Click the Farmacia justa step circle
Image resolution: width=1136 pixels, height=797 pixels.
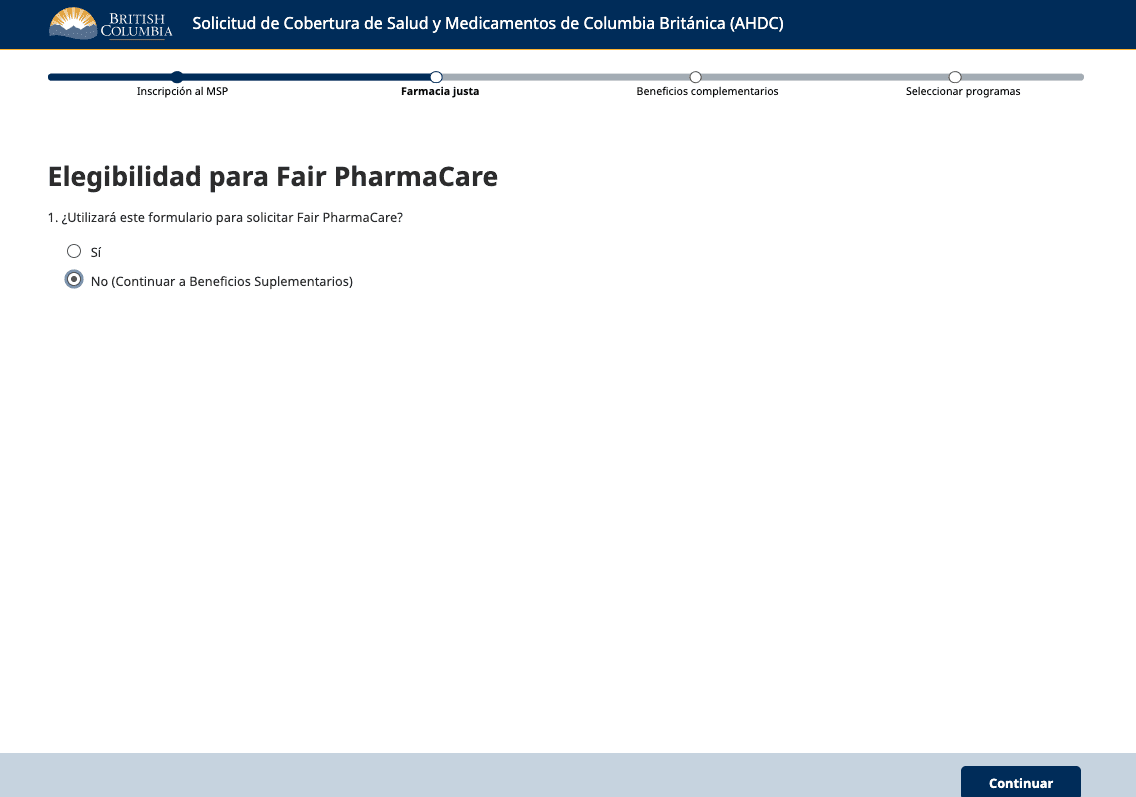(x=436, y=77)
